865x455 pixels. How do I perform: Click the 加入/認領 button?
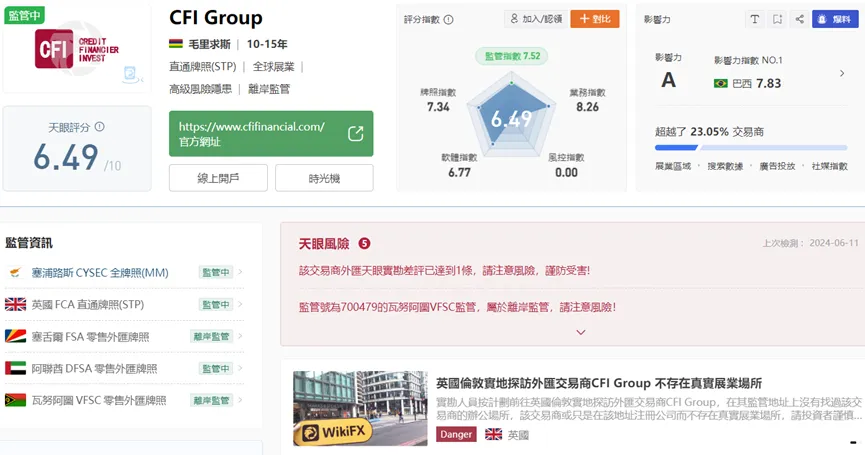tap(536, 19)
